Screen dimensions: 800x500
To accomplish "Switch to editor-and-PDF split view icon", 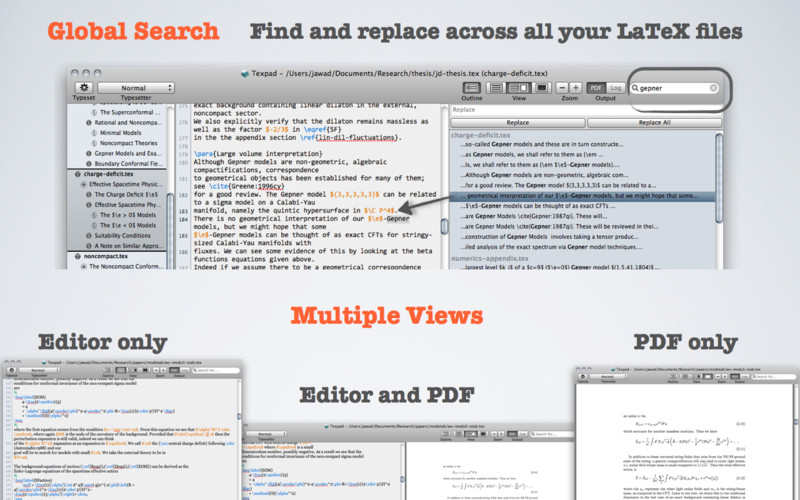I will tap(518, 88).
